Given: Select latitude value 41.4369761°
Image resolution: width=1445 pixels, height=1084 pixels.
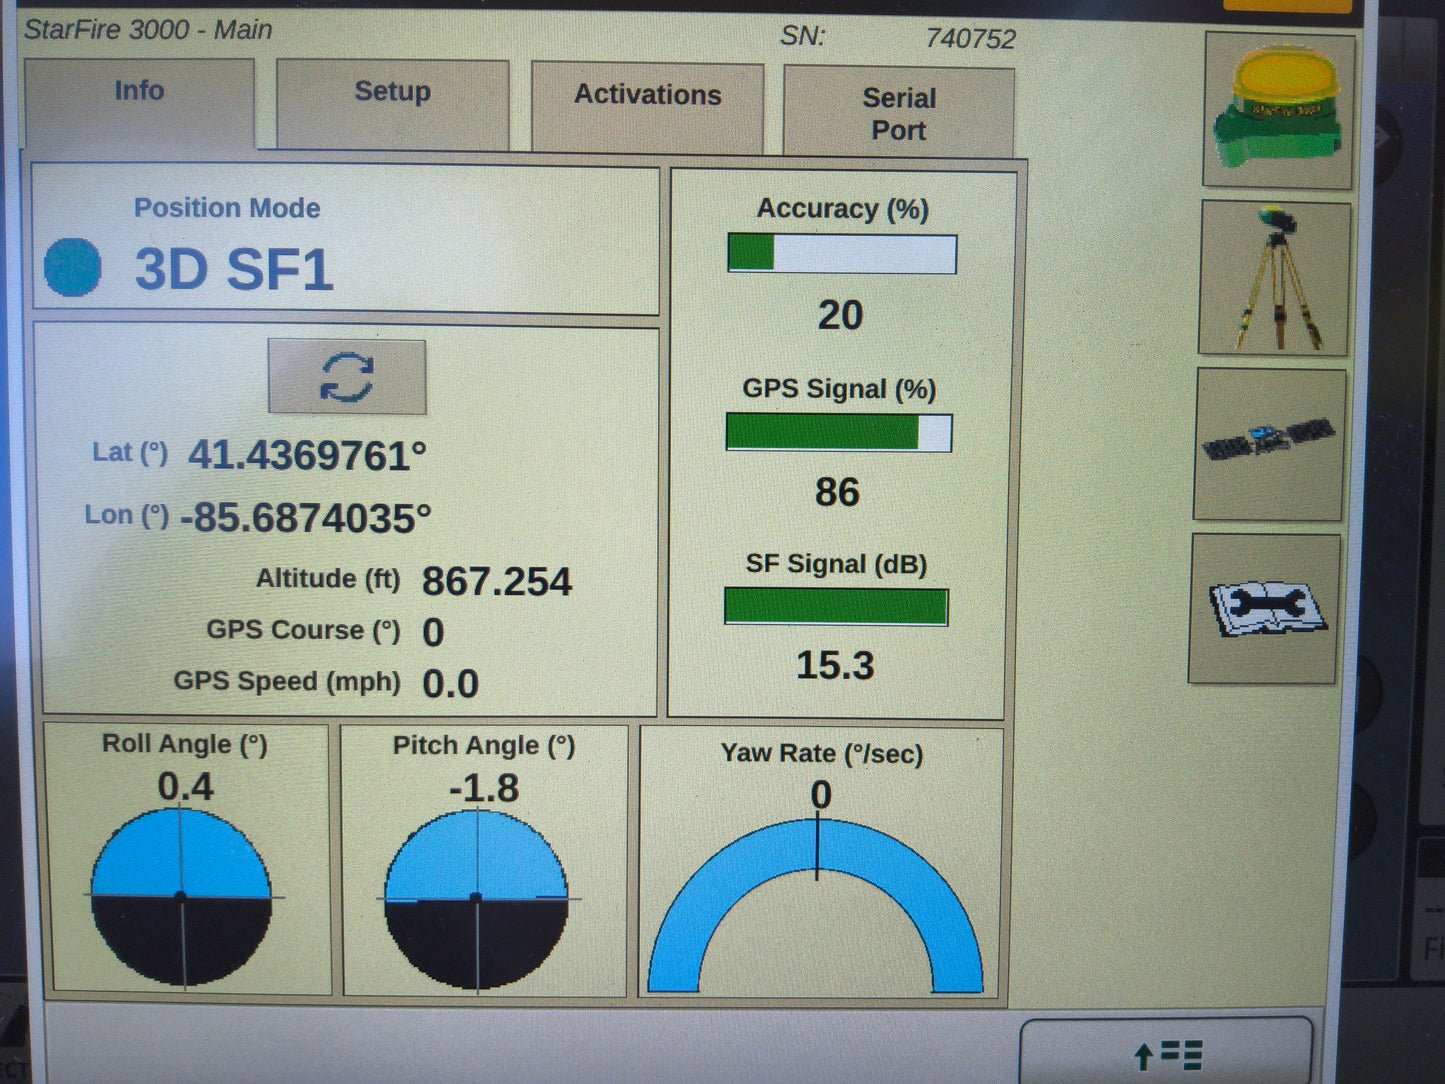Looking at the screenshot, I should tap(307, 456).
